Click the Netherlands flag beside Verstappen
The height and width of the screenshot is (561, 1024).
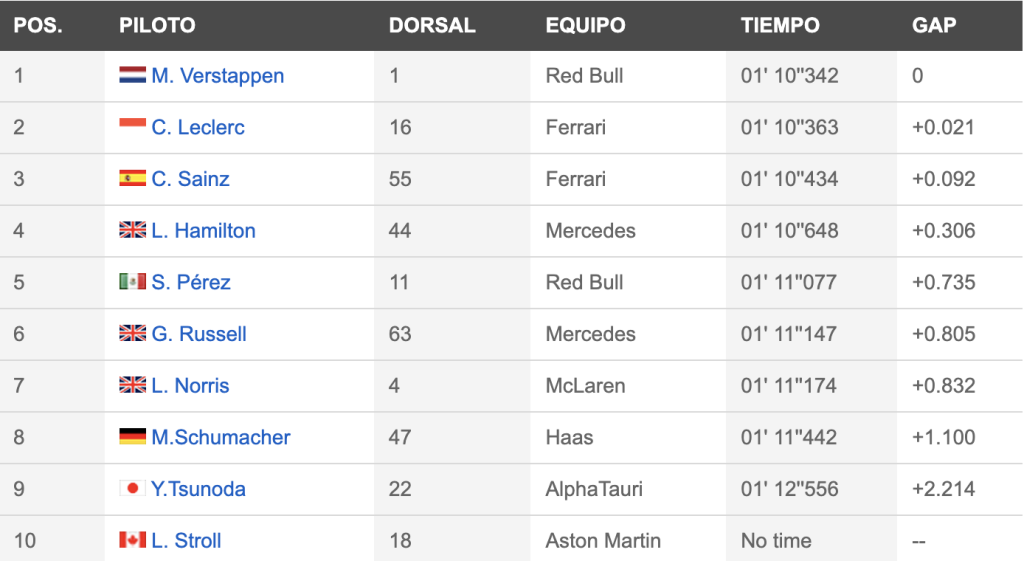click(x=133, y=74)
